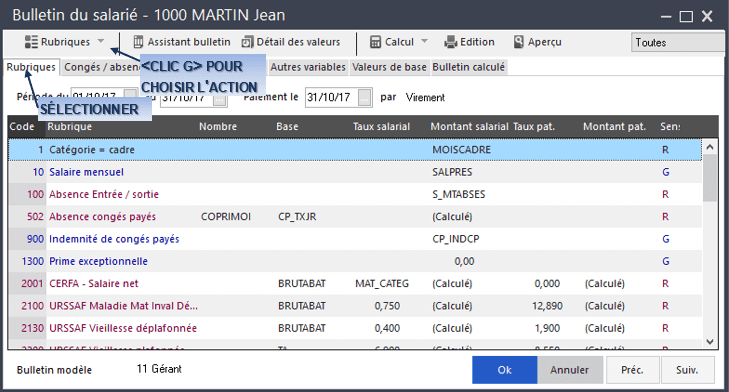729x392 pixels.
Task: Switch to the Valeurs de base tab
Action: pos(389,67)
